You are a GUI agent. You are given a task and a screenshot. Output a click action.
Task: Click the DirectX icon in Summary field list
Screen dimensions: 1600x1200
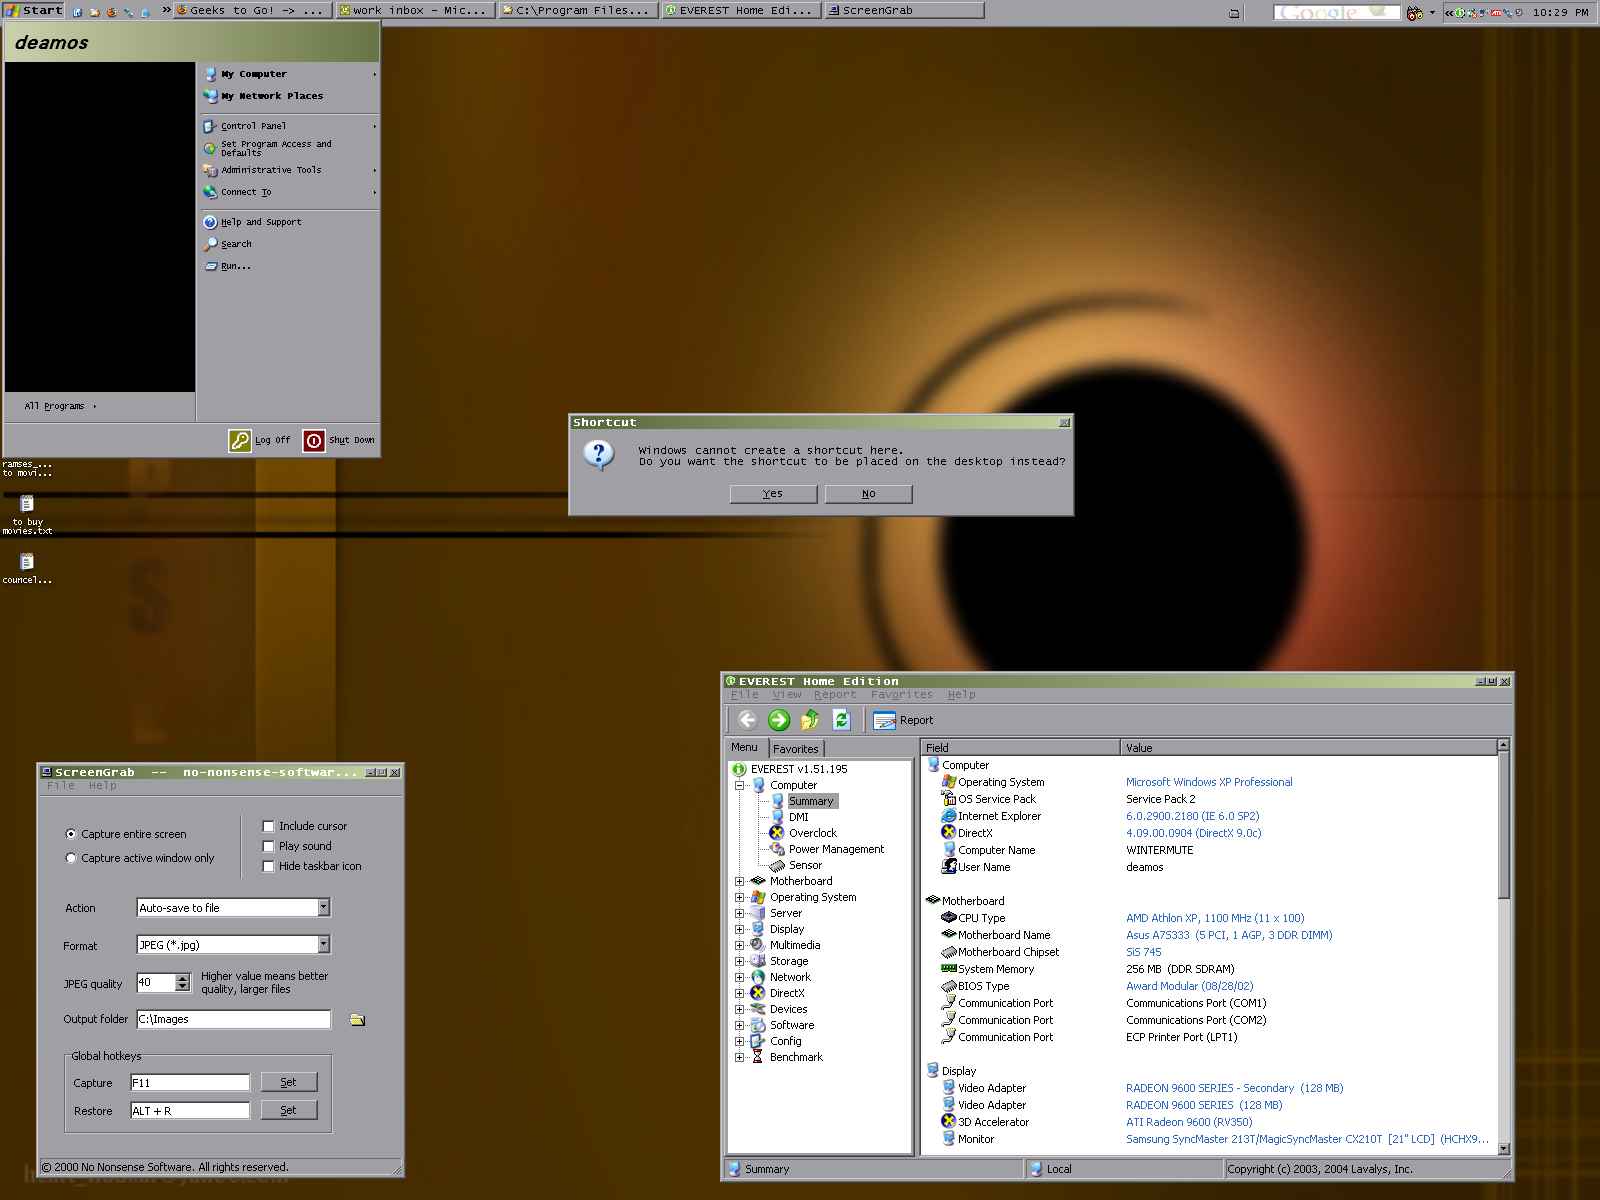(949, 833)
